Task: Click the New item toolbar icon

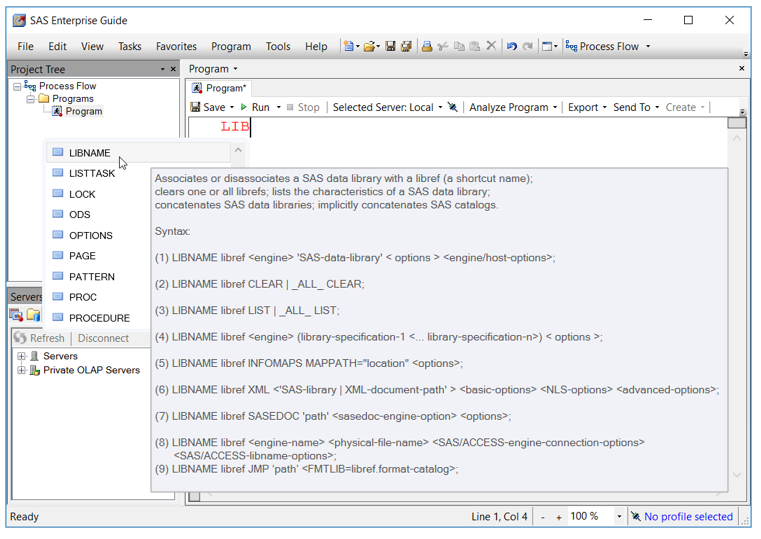Action: coord(348,47)
